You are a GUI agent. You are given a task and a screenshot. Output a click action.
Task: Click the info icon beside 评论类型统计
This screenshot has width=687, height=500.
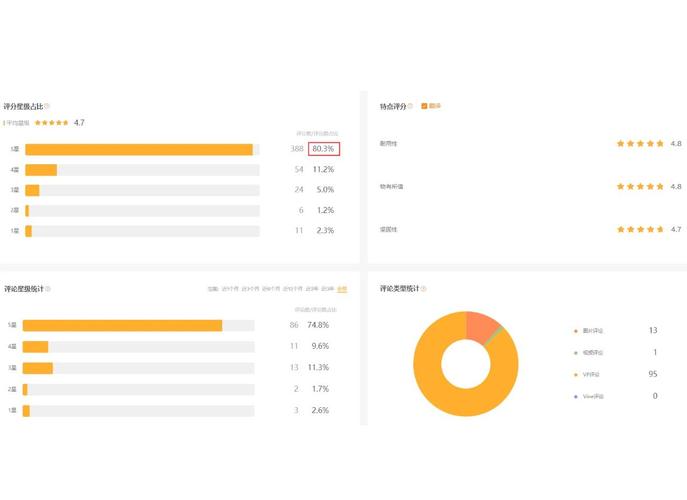tap(424, 288)
